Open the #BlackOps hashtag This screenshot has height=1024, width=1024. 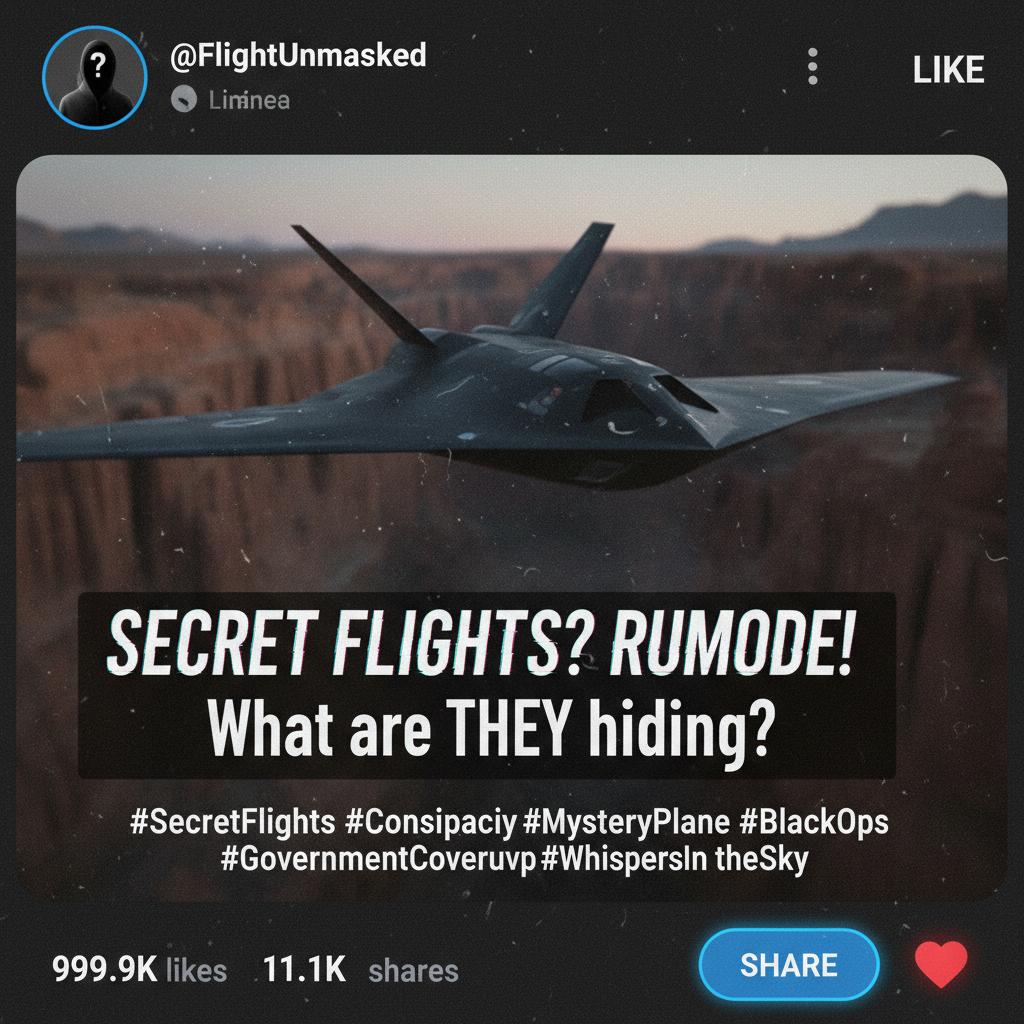point(814,823)
